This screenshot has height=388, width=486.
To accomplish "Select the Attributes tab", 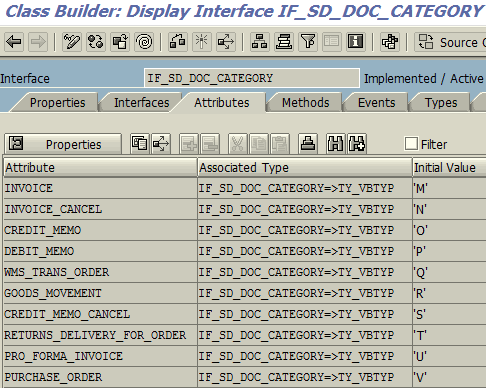I will click(x=222, y=103).
